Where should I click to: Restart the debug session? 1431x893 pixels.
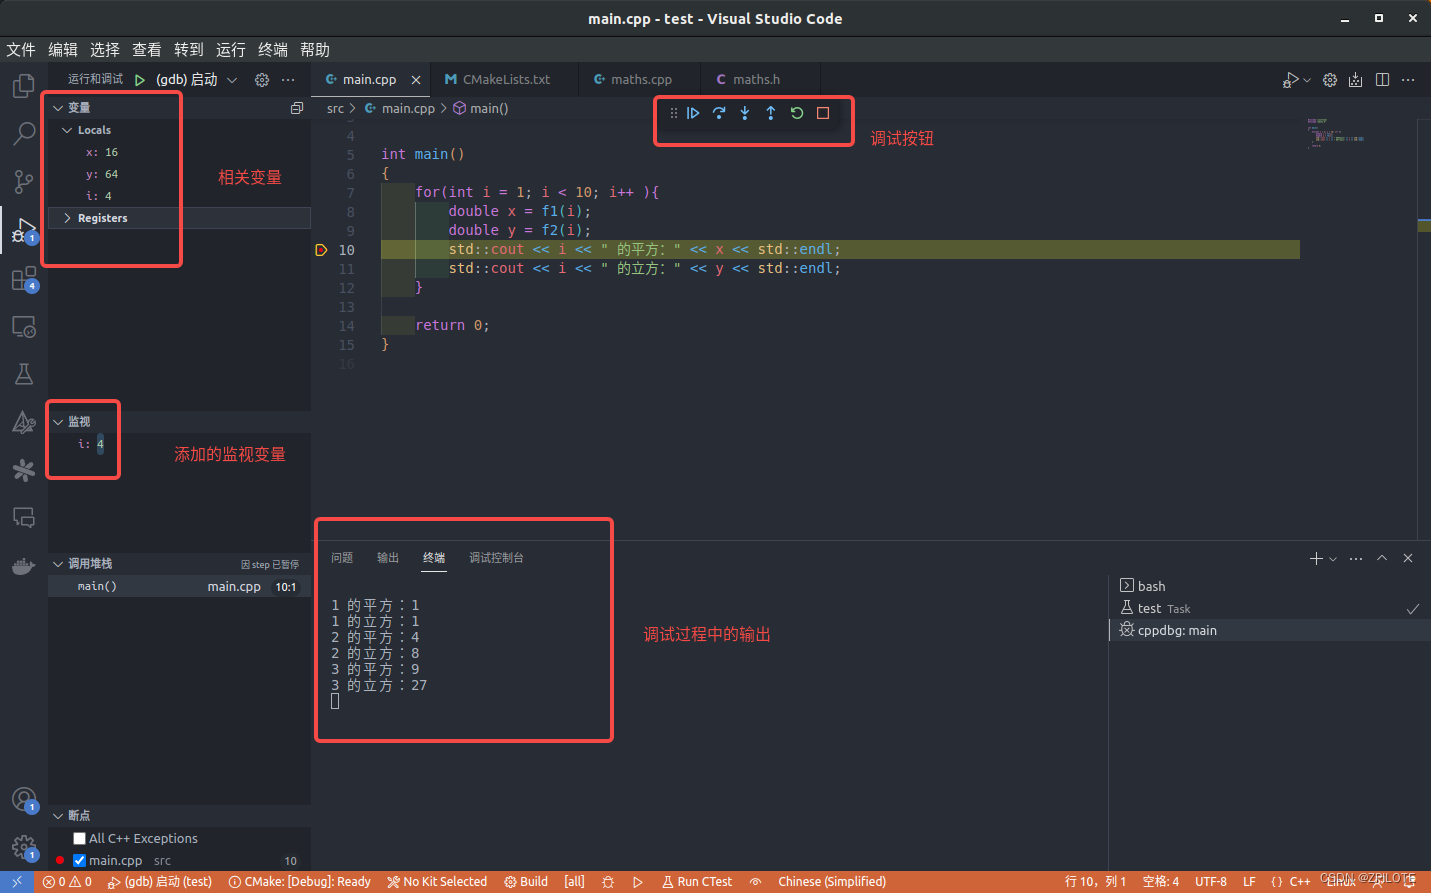[x=797, y=113]
